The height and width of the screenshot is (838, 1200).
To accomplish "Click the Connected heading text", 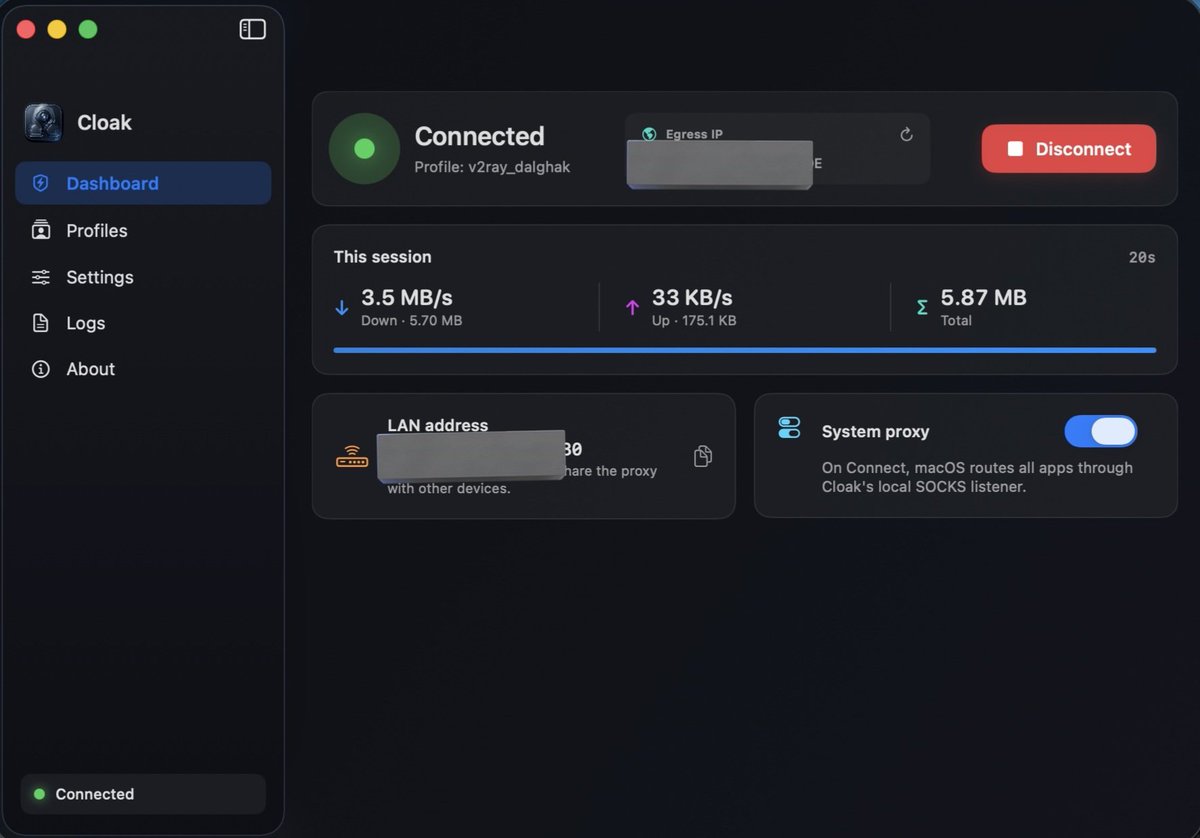I will point(480,136).
